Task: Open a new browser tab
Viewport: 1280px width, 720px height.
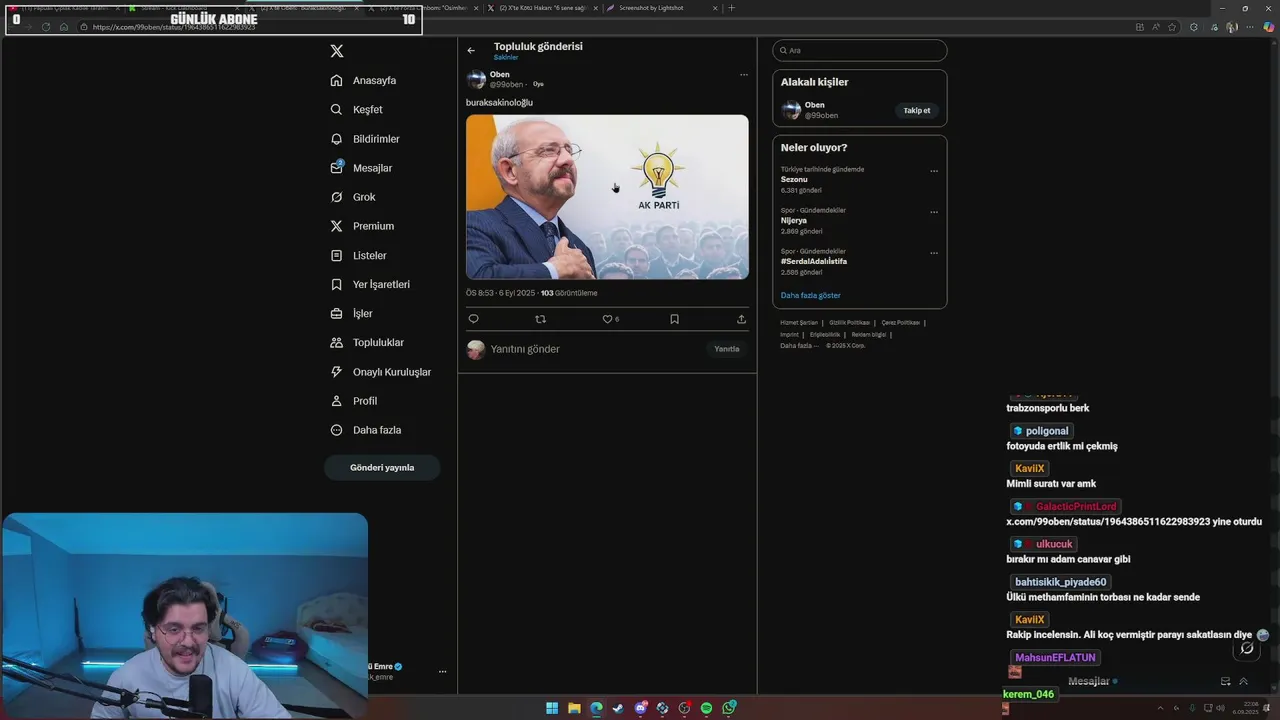Action: pyautogui.click(x=731, y=8)
